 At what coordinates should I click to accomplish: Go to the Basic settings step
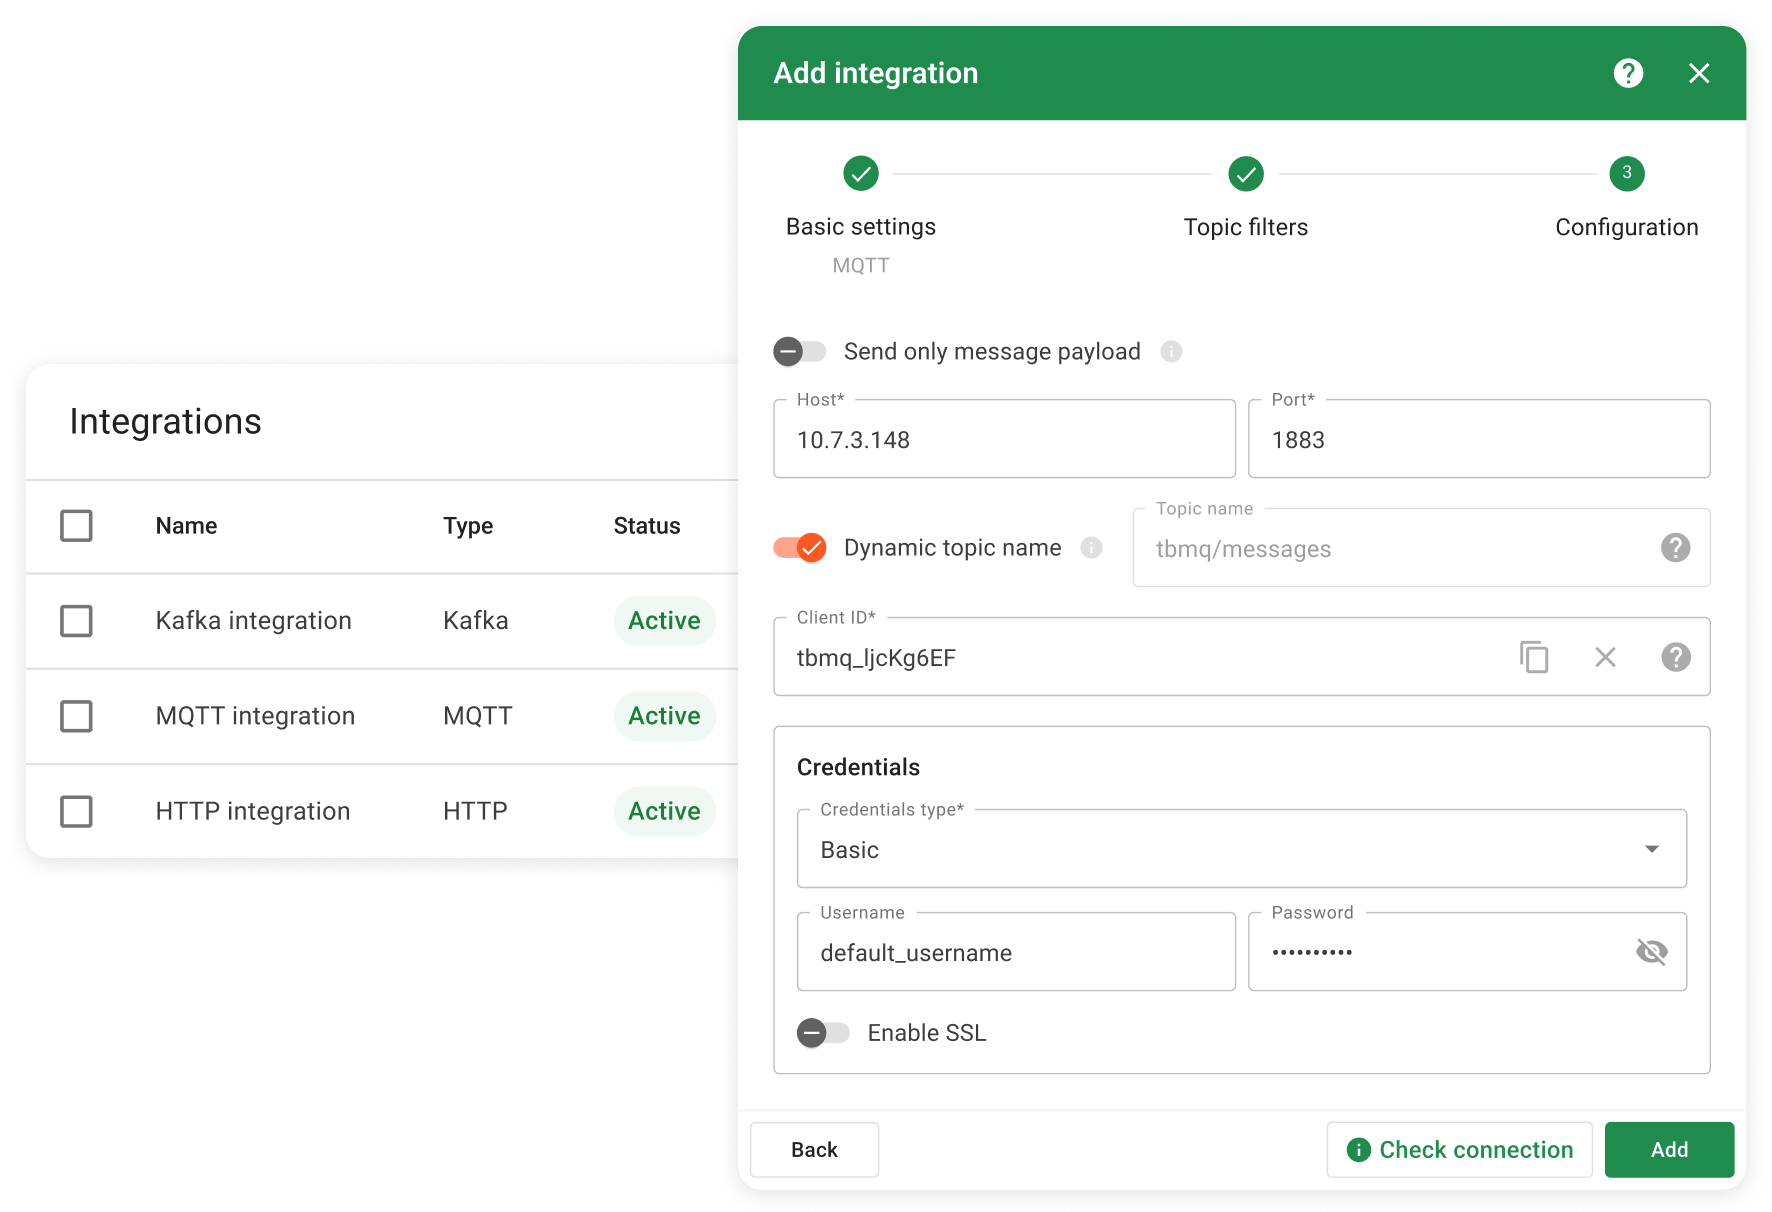click(x=861, y=174)
